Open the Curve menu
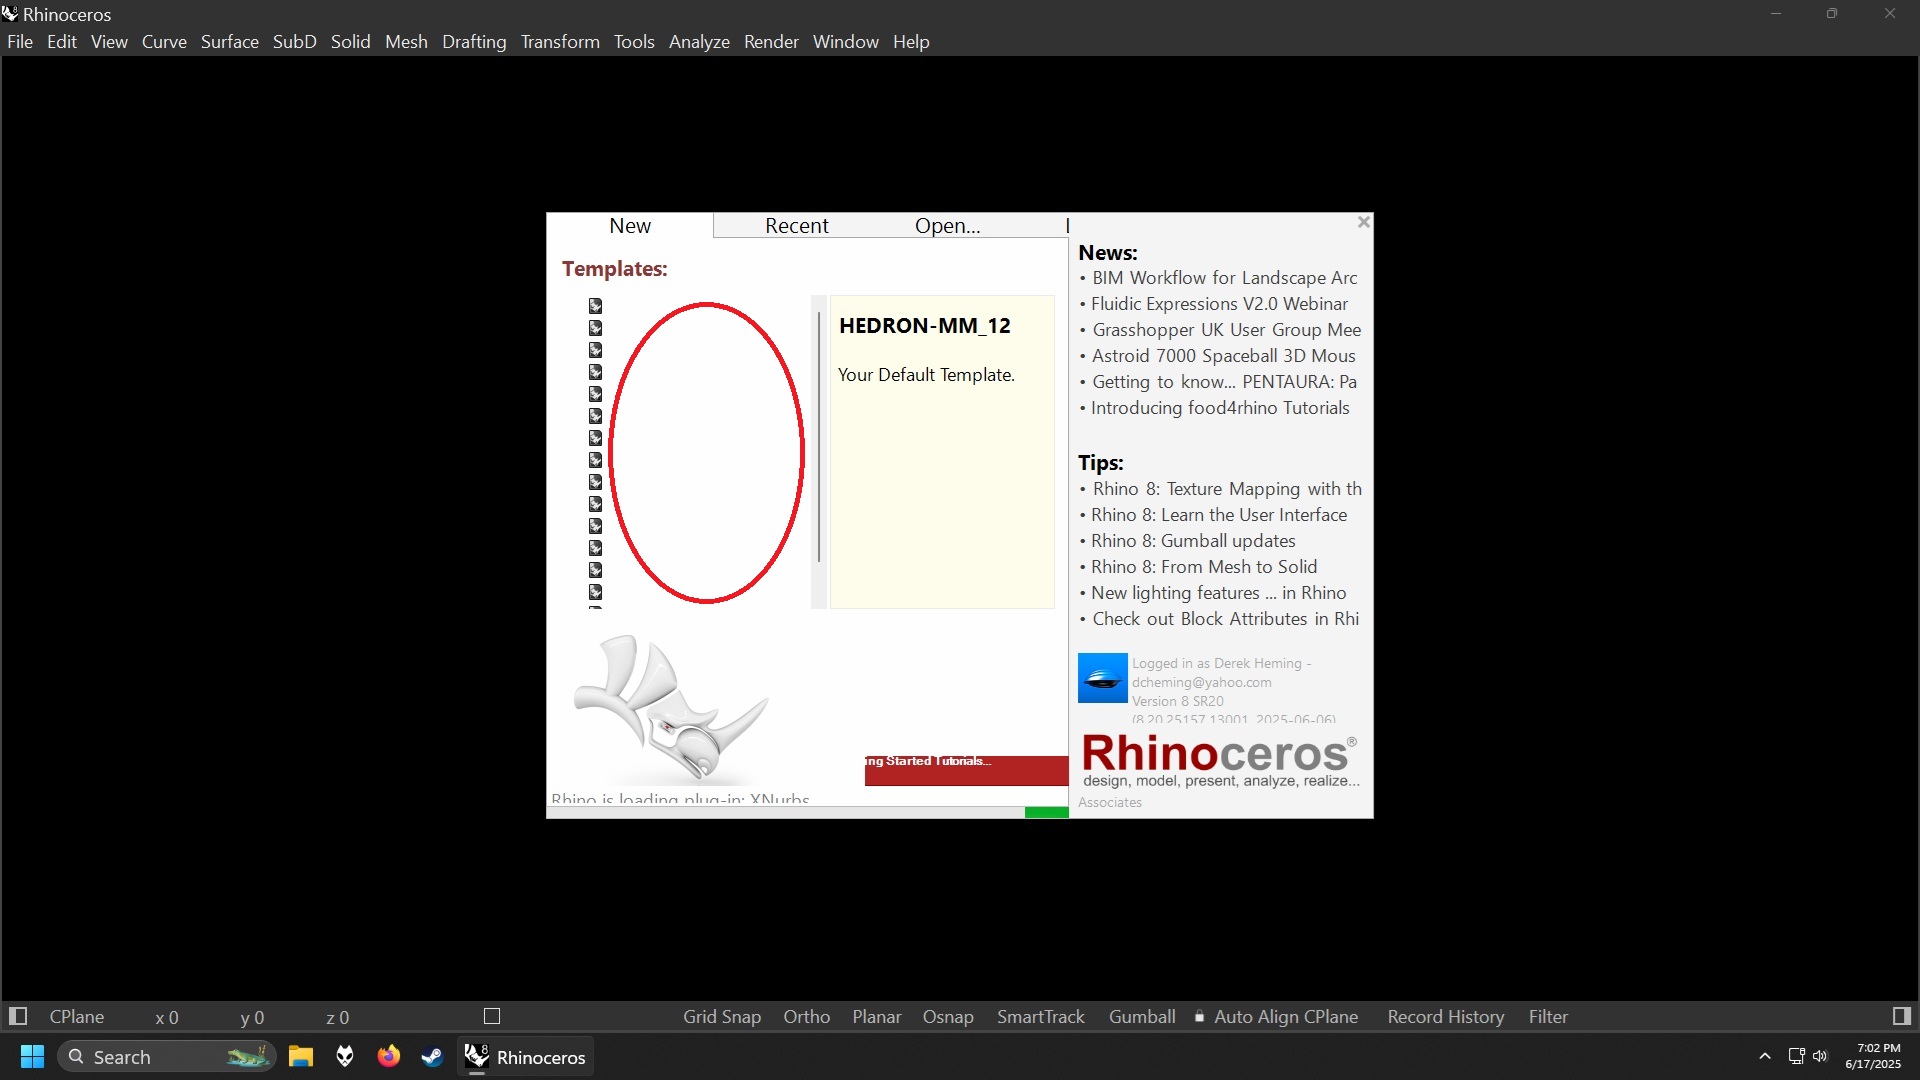 click(164, 42)
